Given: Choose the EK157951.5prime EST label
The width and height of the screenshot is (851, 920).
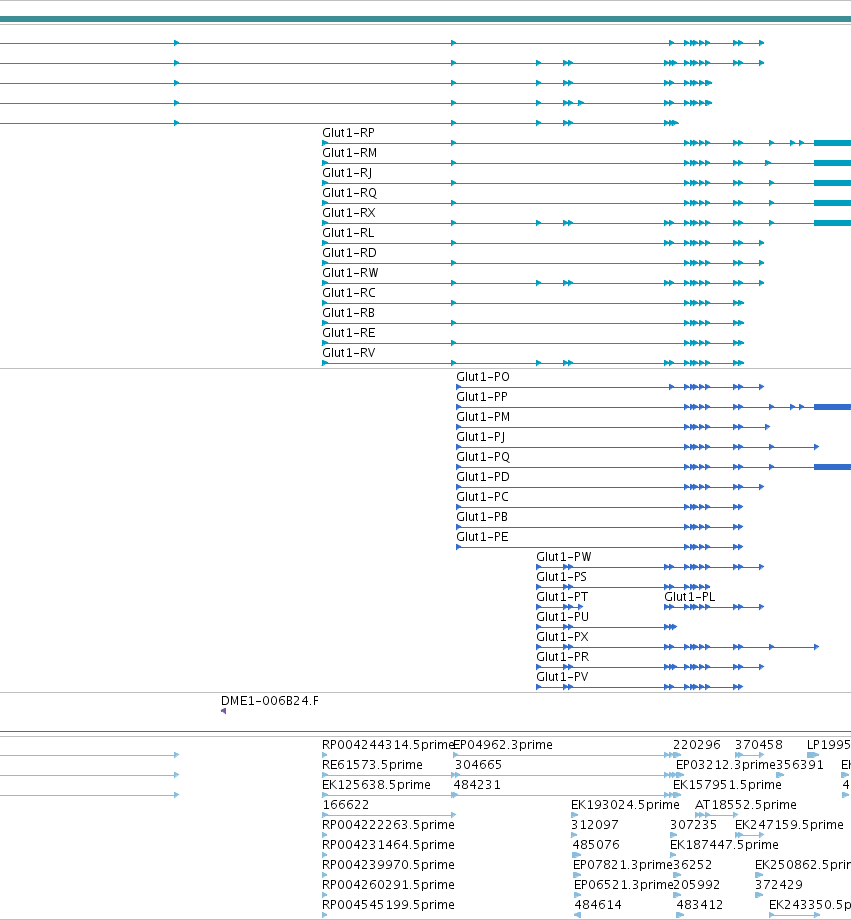Looking at the screenshot, I should 727,784.
